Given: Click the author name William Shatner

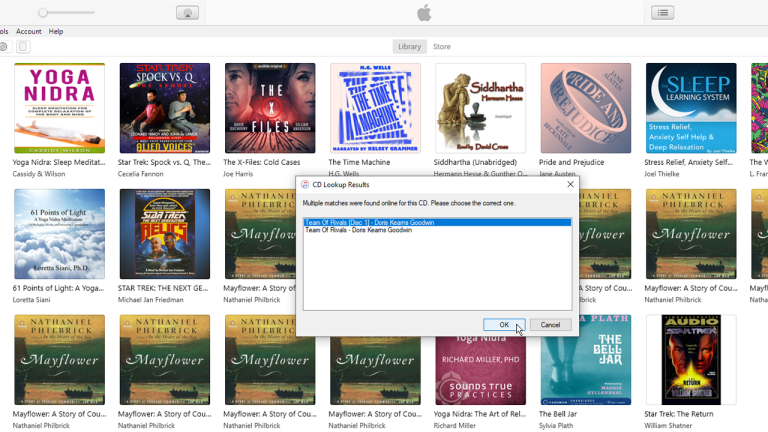Looking at the screenshot, I should pos(668,426).
